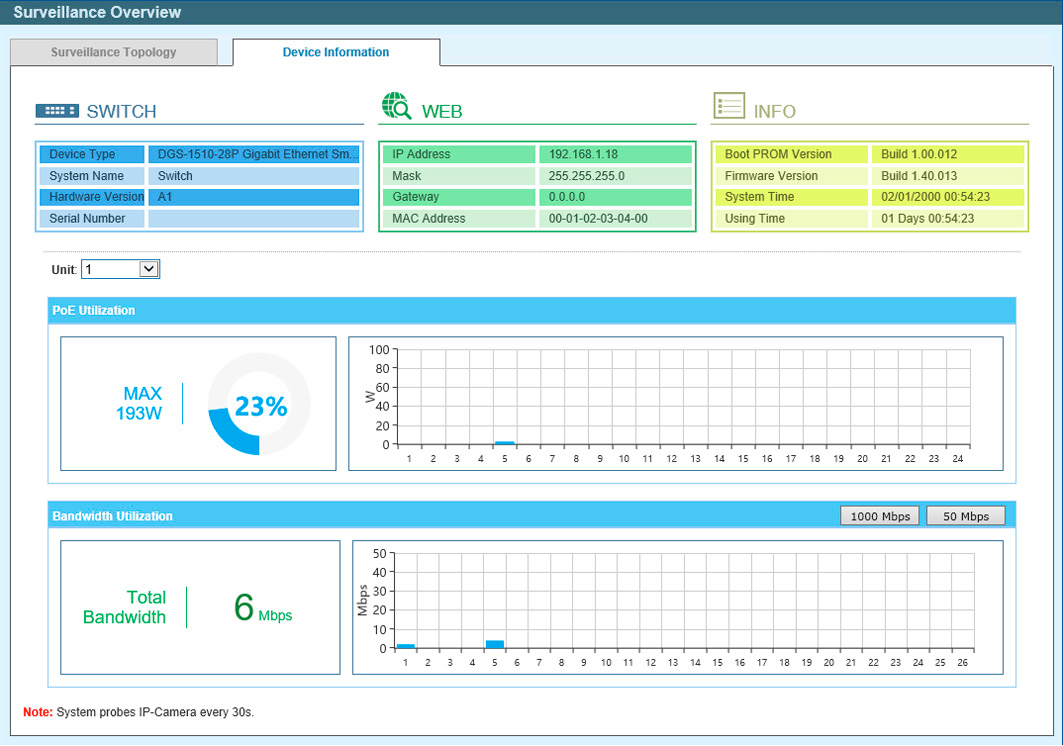
Task: Click the INFO list icon
Action: [x=729, y=106]
